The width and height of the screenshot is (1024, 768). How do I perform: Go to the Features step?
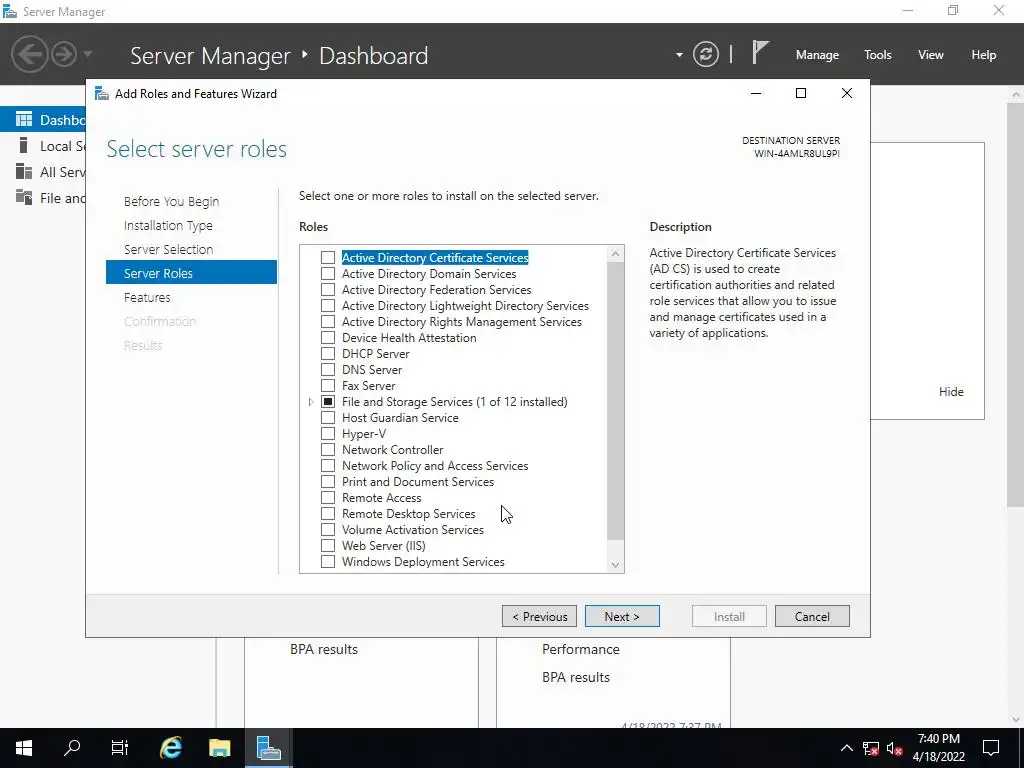pos(148,297)
